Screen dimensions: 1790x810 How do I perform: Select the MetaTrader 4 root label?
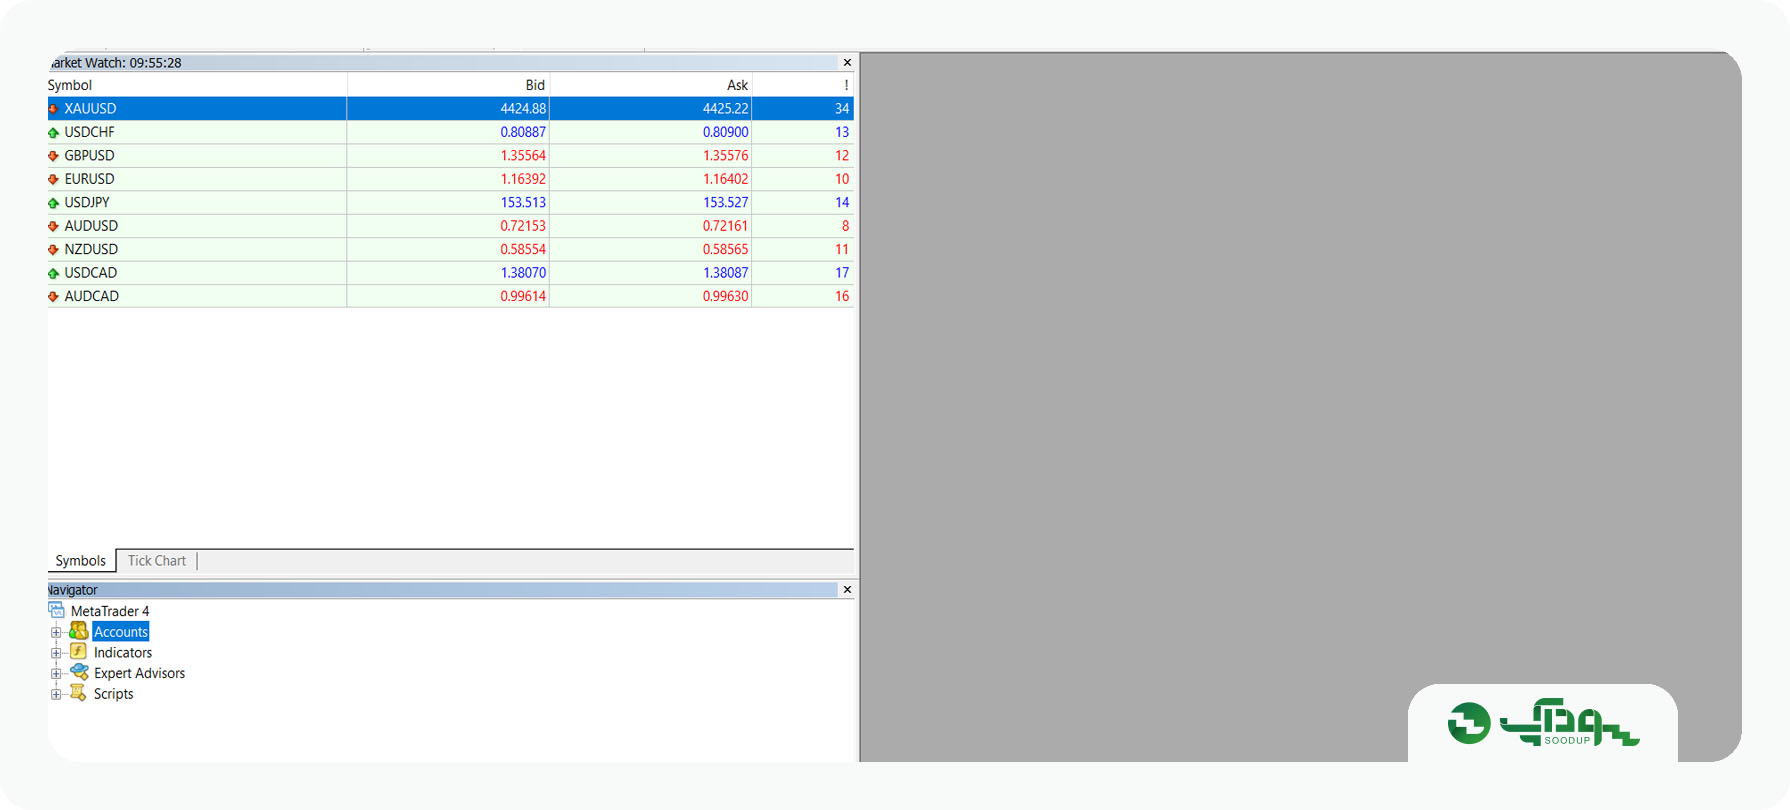(110, 611)
